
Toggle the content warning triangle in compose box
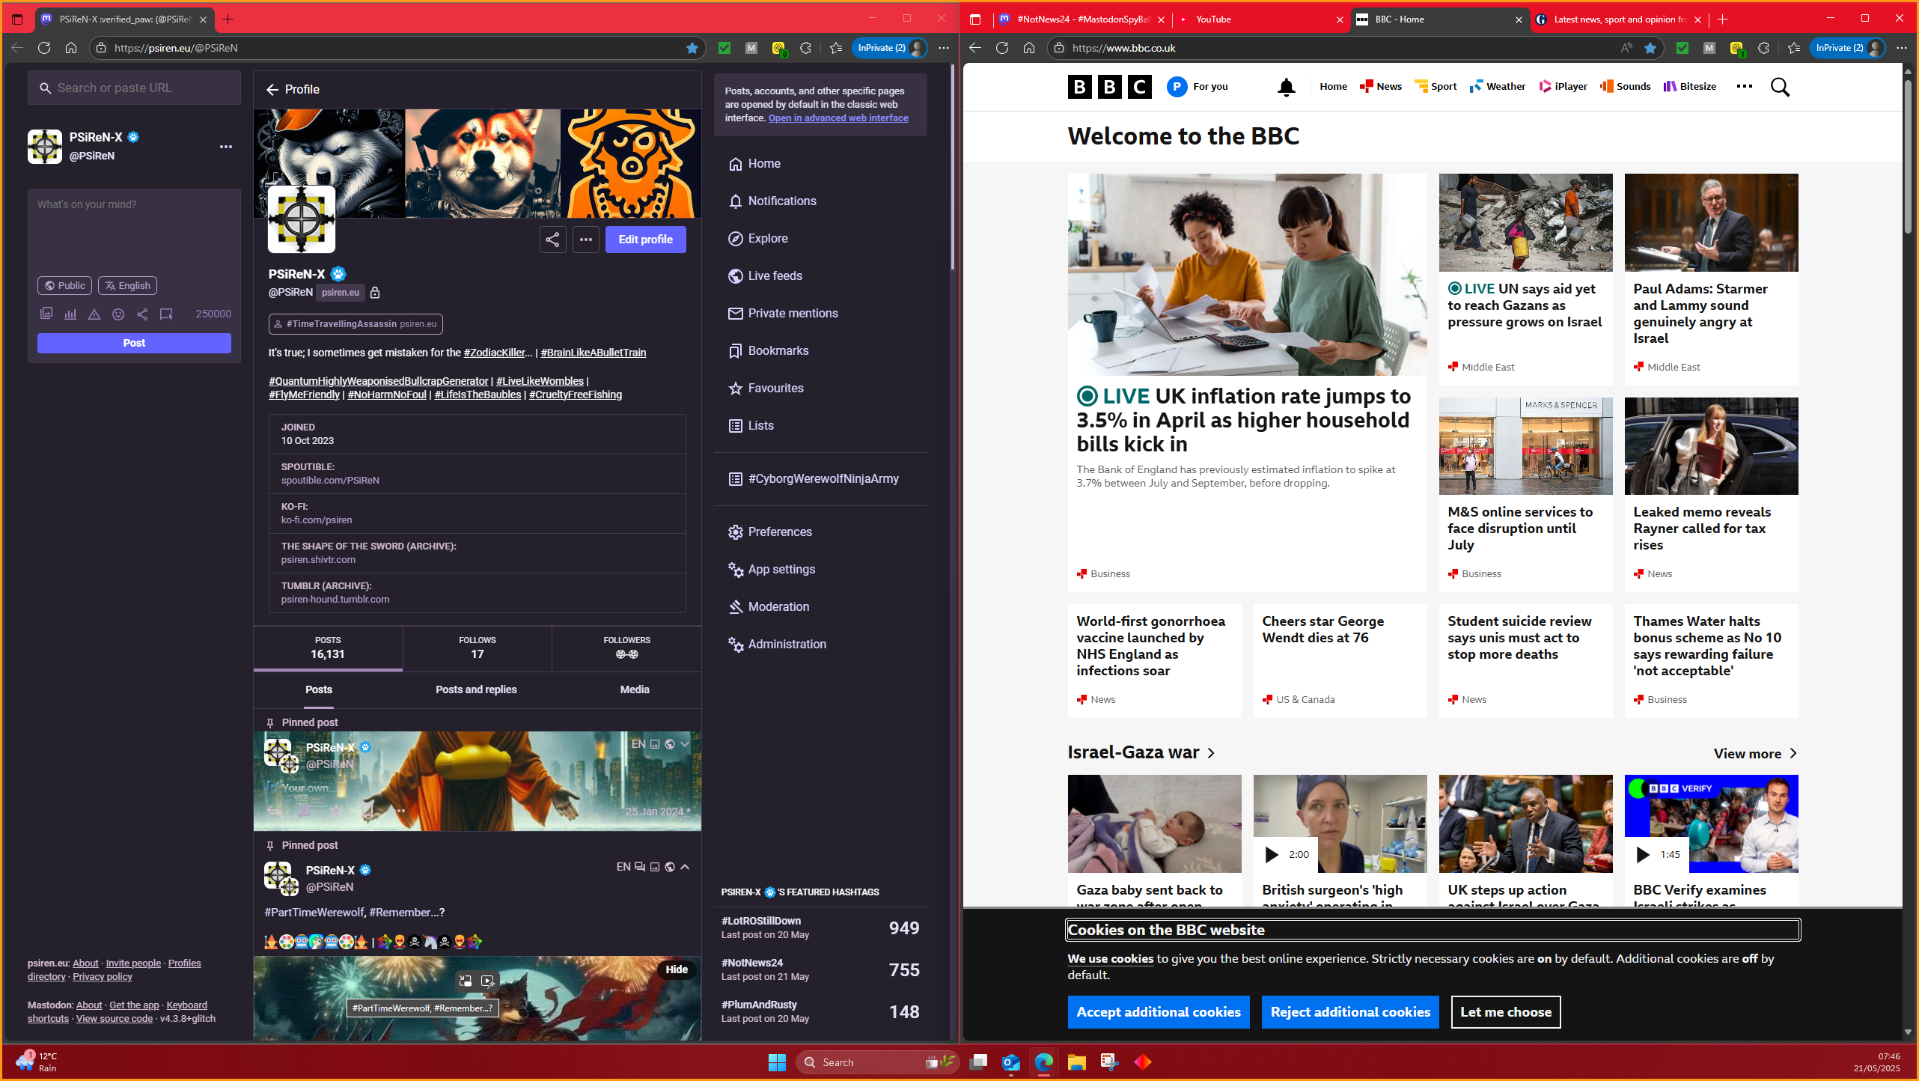pyautogui.click(x=94, y=314)
